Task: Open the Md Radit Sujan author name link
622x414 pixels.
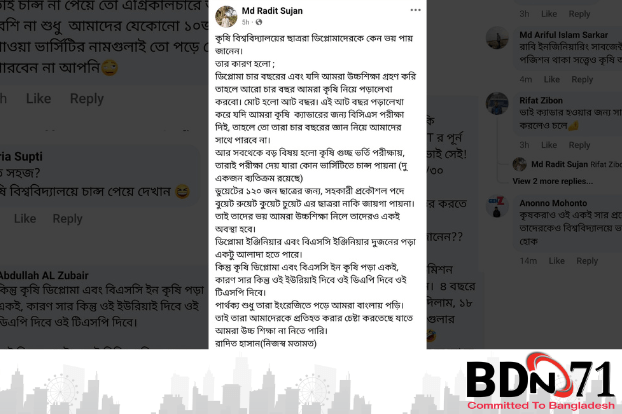Action: (272, 11)
